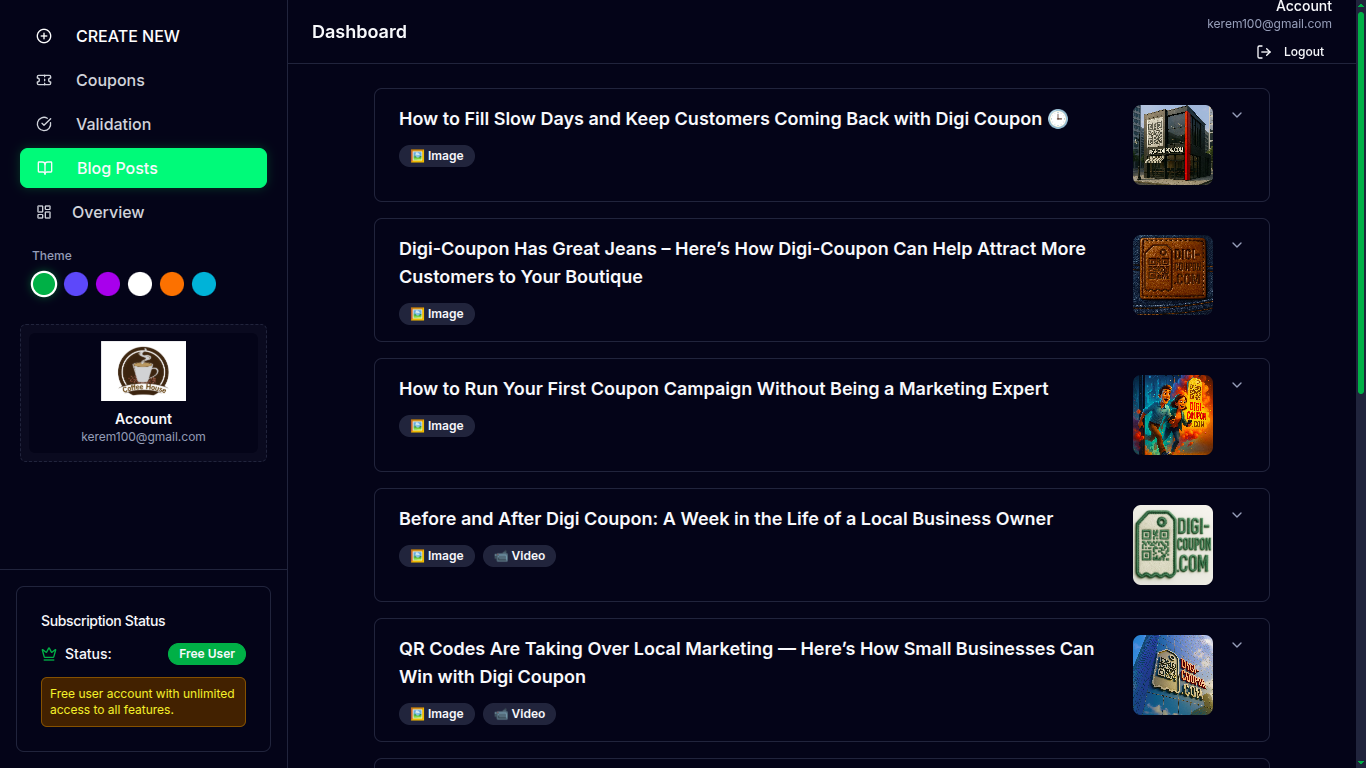Image resolution: width=1366 pixels, height=768 pixels.
Task: Click Image tag on 'Great Jeans' post
Action: click(437, 314)
